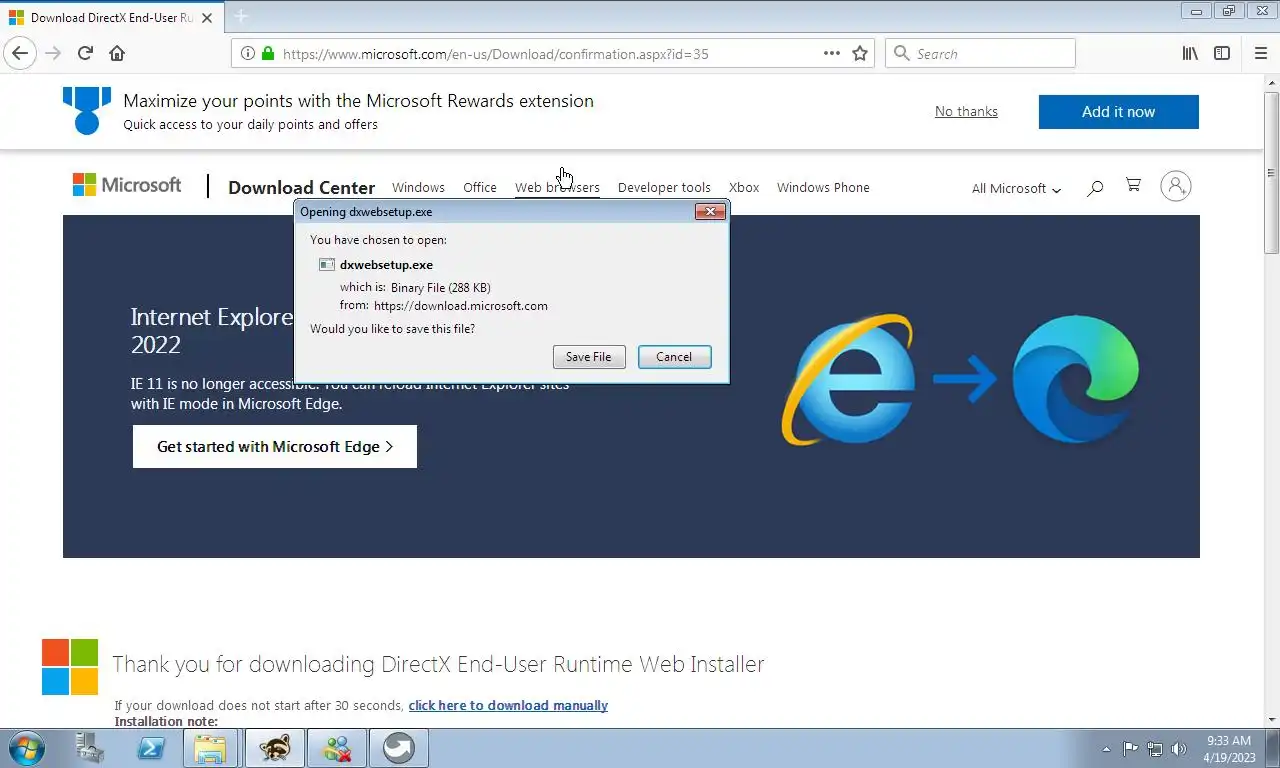Click the green secure padlock icon
Screen dimensions: 1280x768
(268, 54)
